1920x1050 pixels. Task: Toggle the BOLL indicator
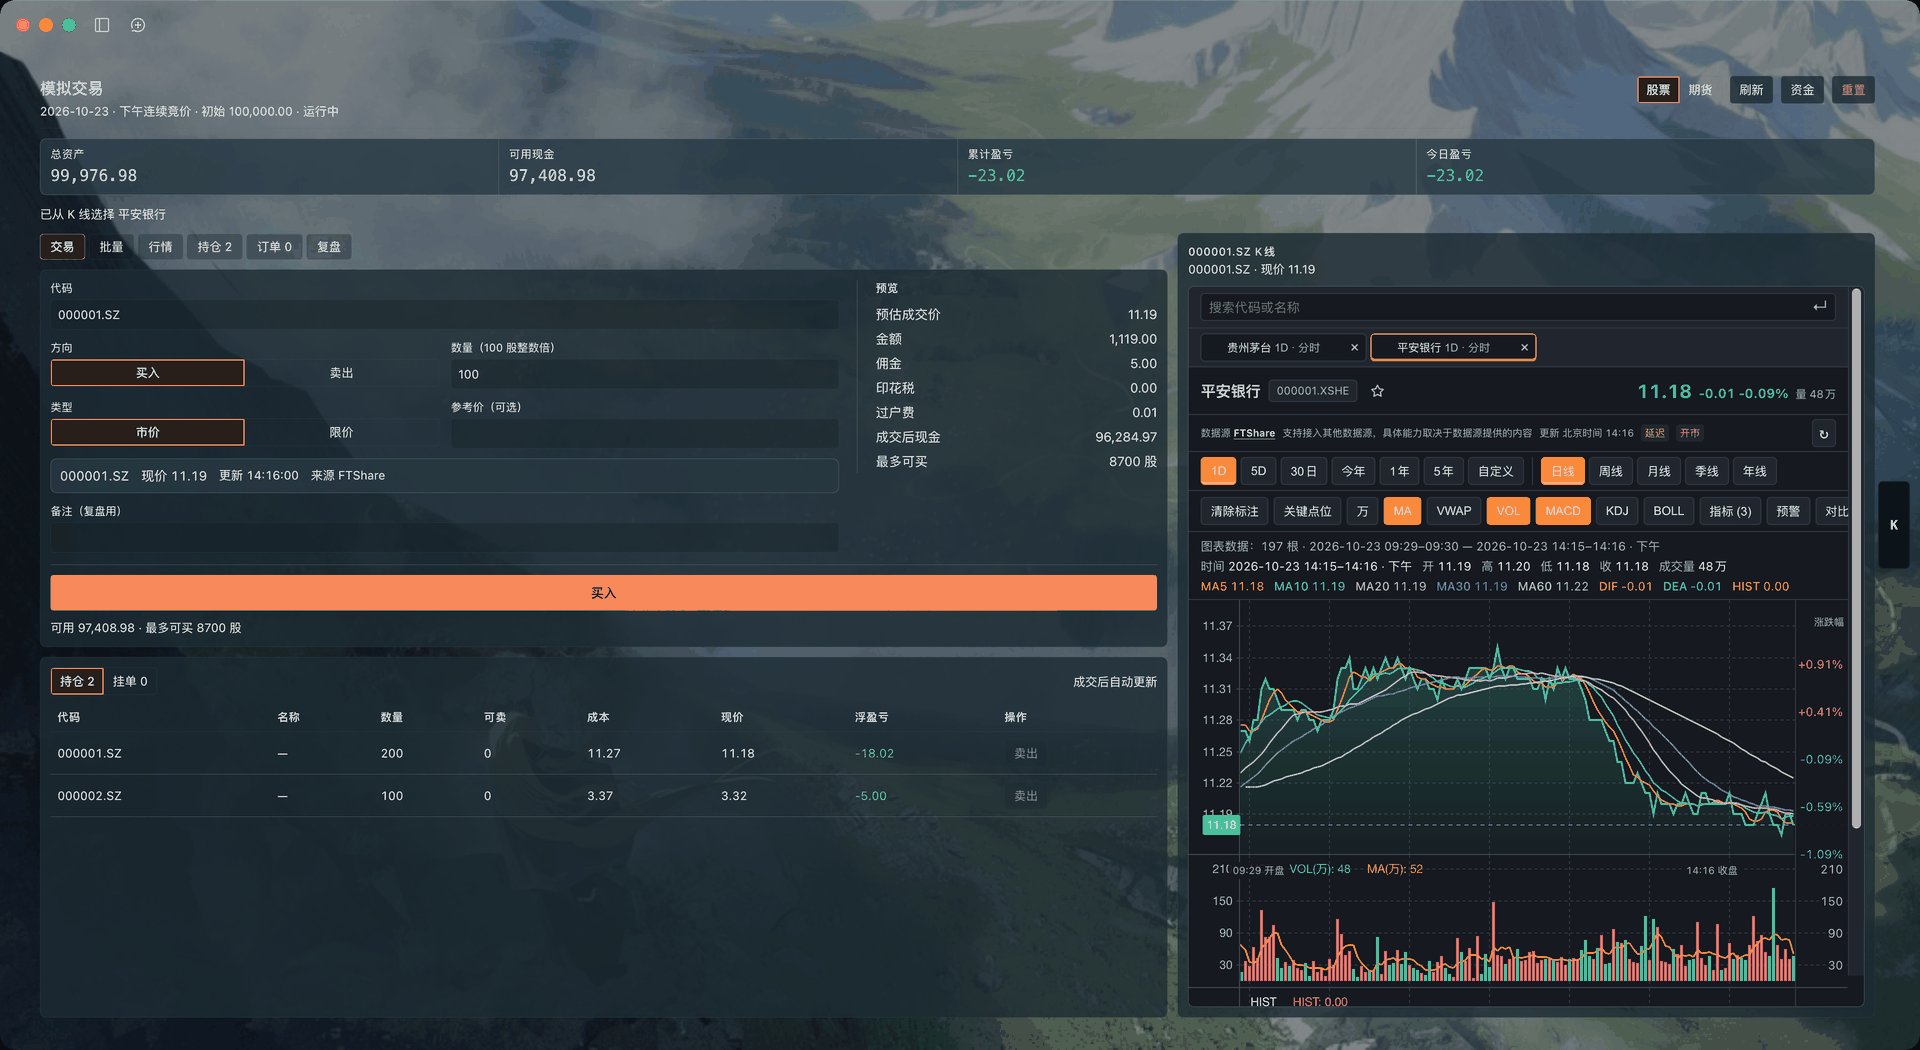click(x=1668, y=511)
